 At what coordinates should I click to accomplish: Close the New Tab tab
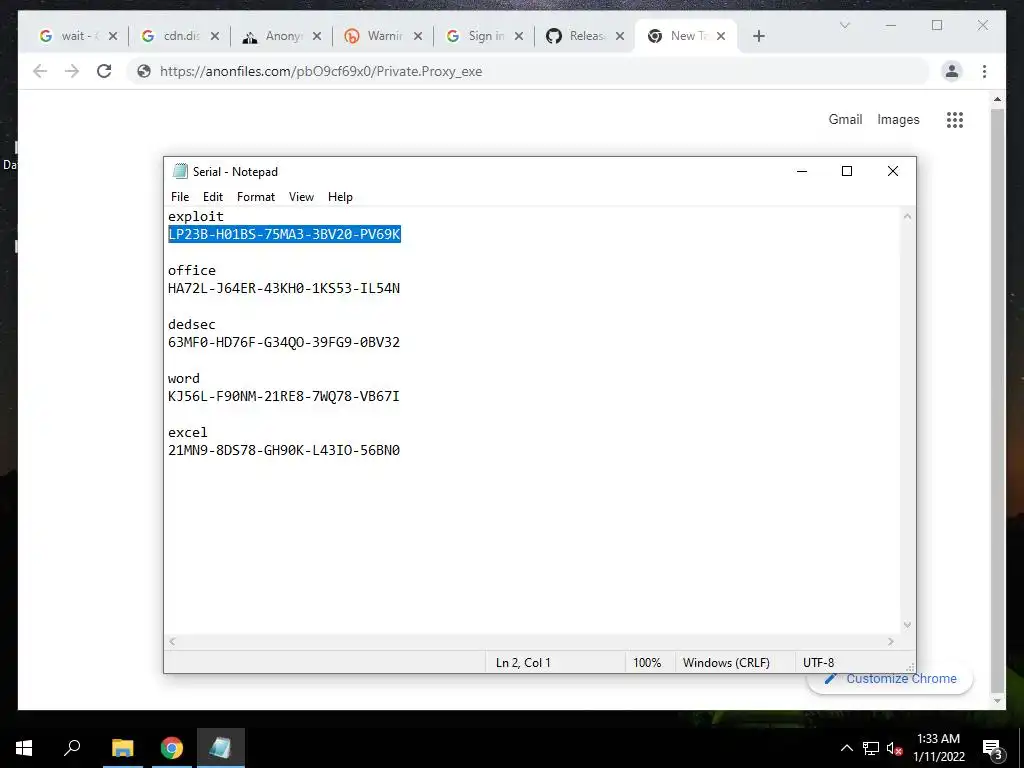point(721,36)
